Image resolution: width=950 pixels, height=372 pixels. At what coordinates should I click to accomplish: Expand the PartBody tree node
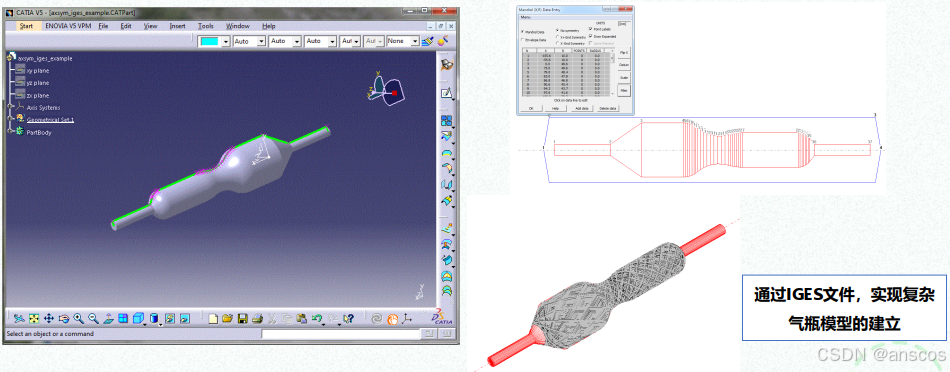pos(10,131)
